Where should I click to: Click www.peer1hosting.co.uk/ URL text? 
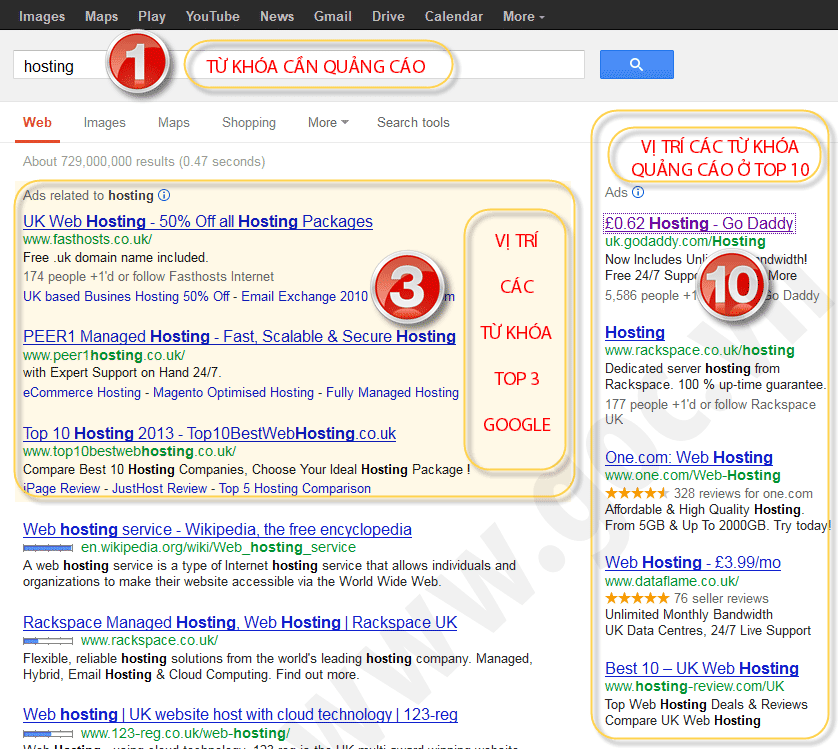(104, 355)
